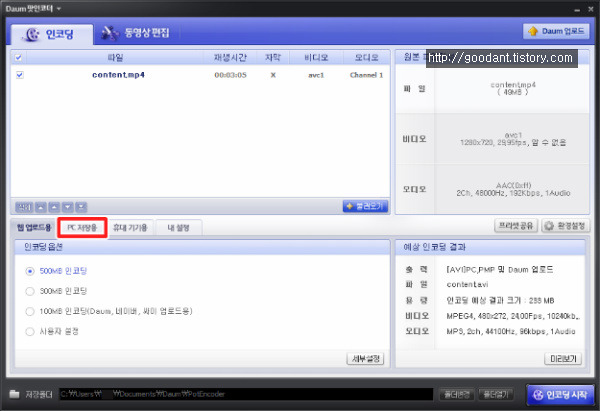Close the Daum 팟인코더 window
This screenshot has width=600, height=411.
point(591,9)
